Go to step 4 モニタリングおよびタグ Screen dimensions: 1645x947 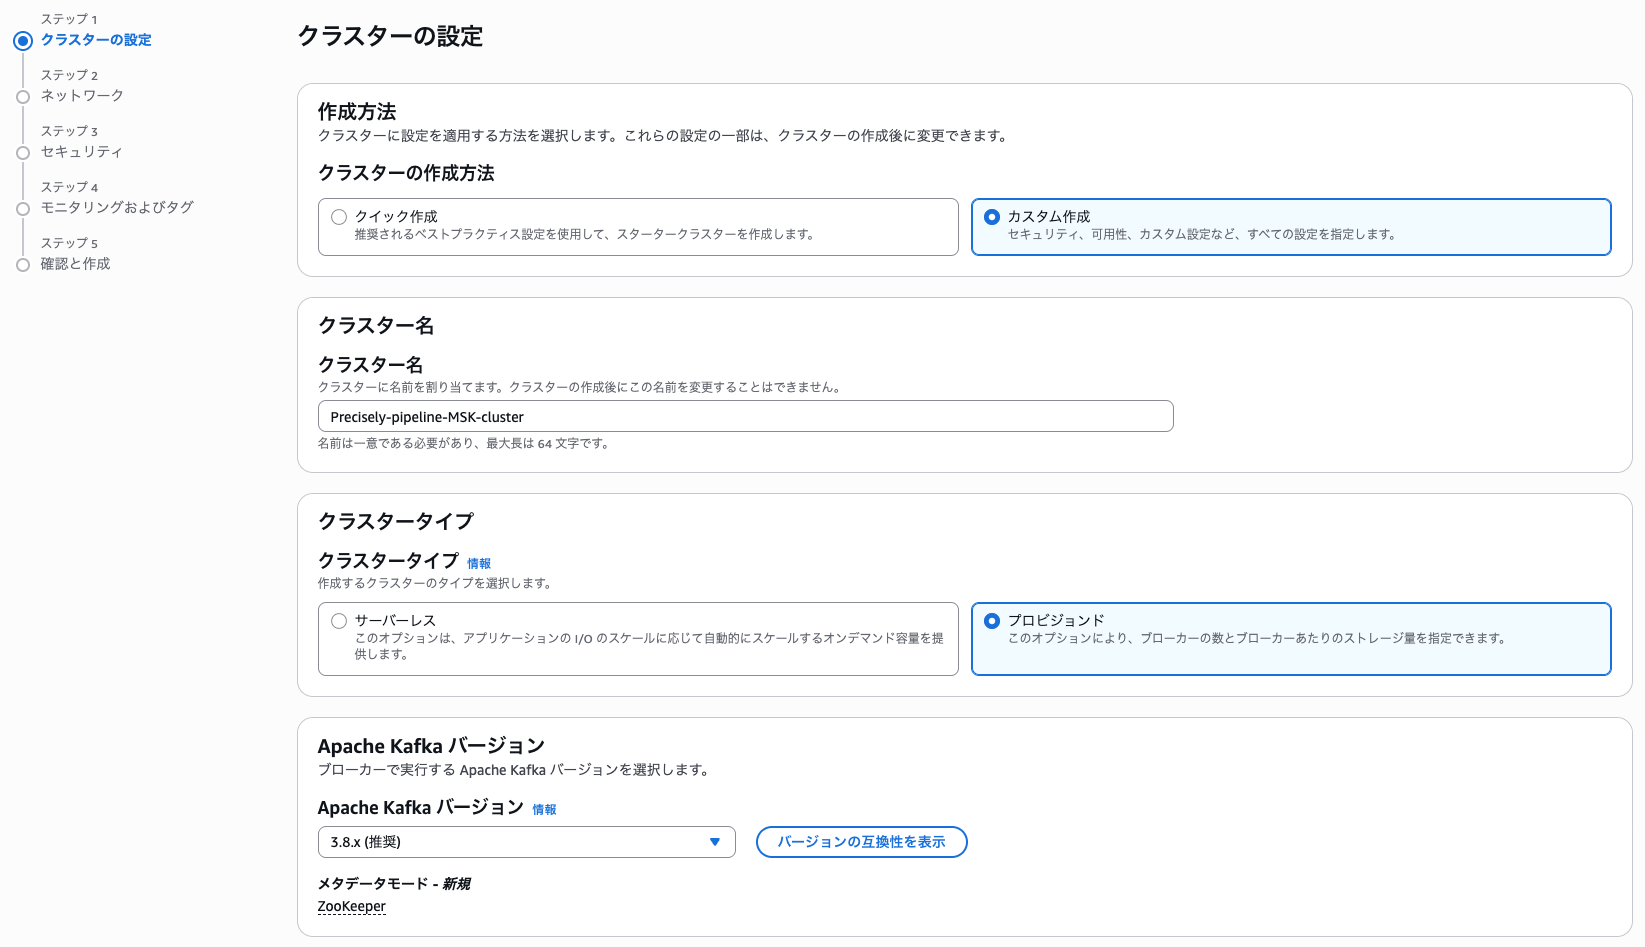tap(117, 208)
